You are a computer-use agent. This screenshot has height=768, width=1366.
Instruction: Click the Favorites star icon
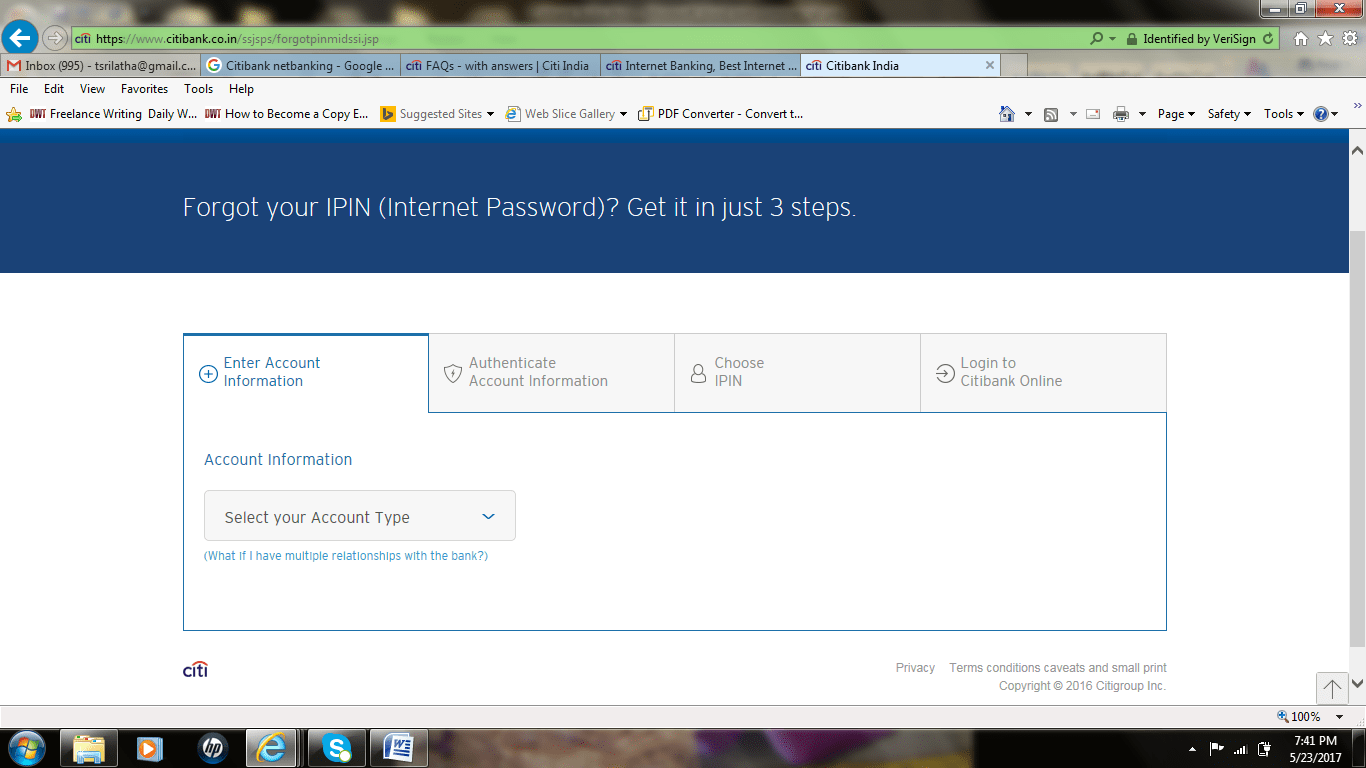(1325, 38)
